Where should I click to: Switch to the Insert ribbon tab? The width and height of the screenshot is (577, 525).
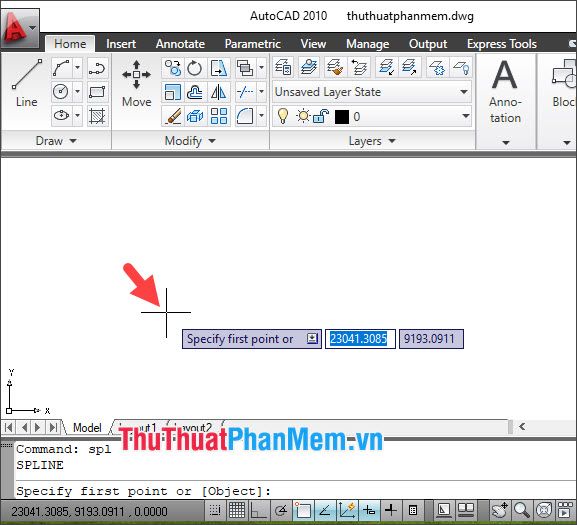click(x=121, y=44)
